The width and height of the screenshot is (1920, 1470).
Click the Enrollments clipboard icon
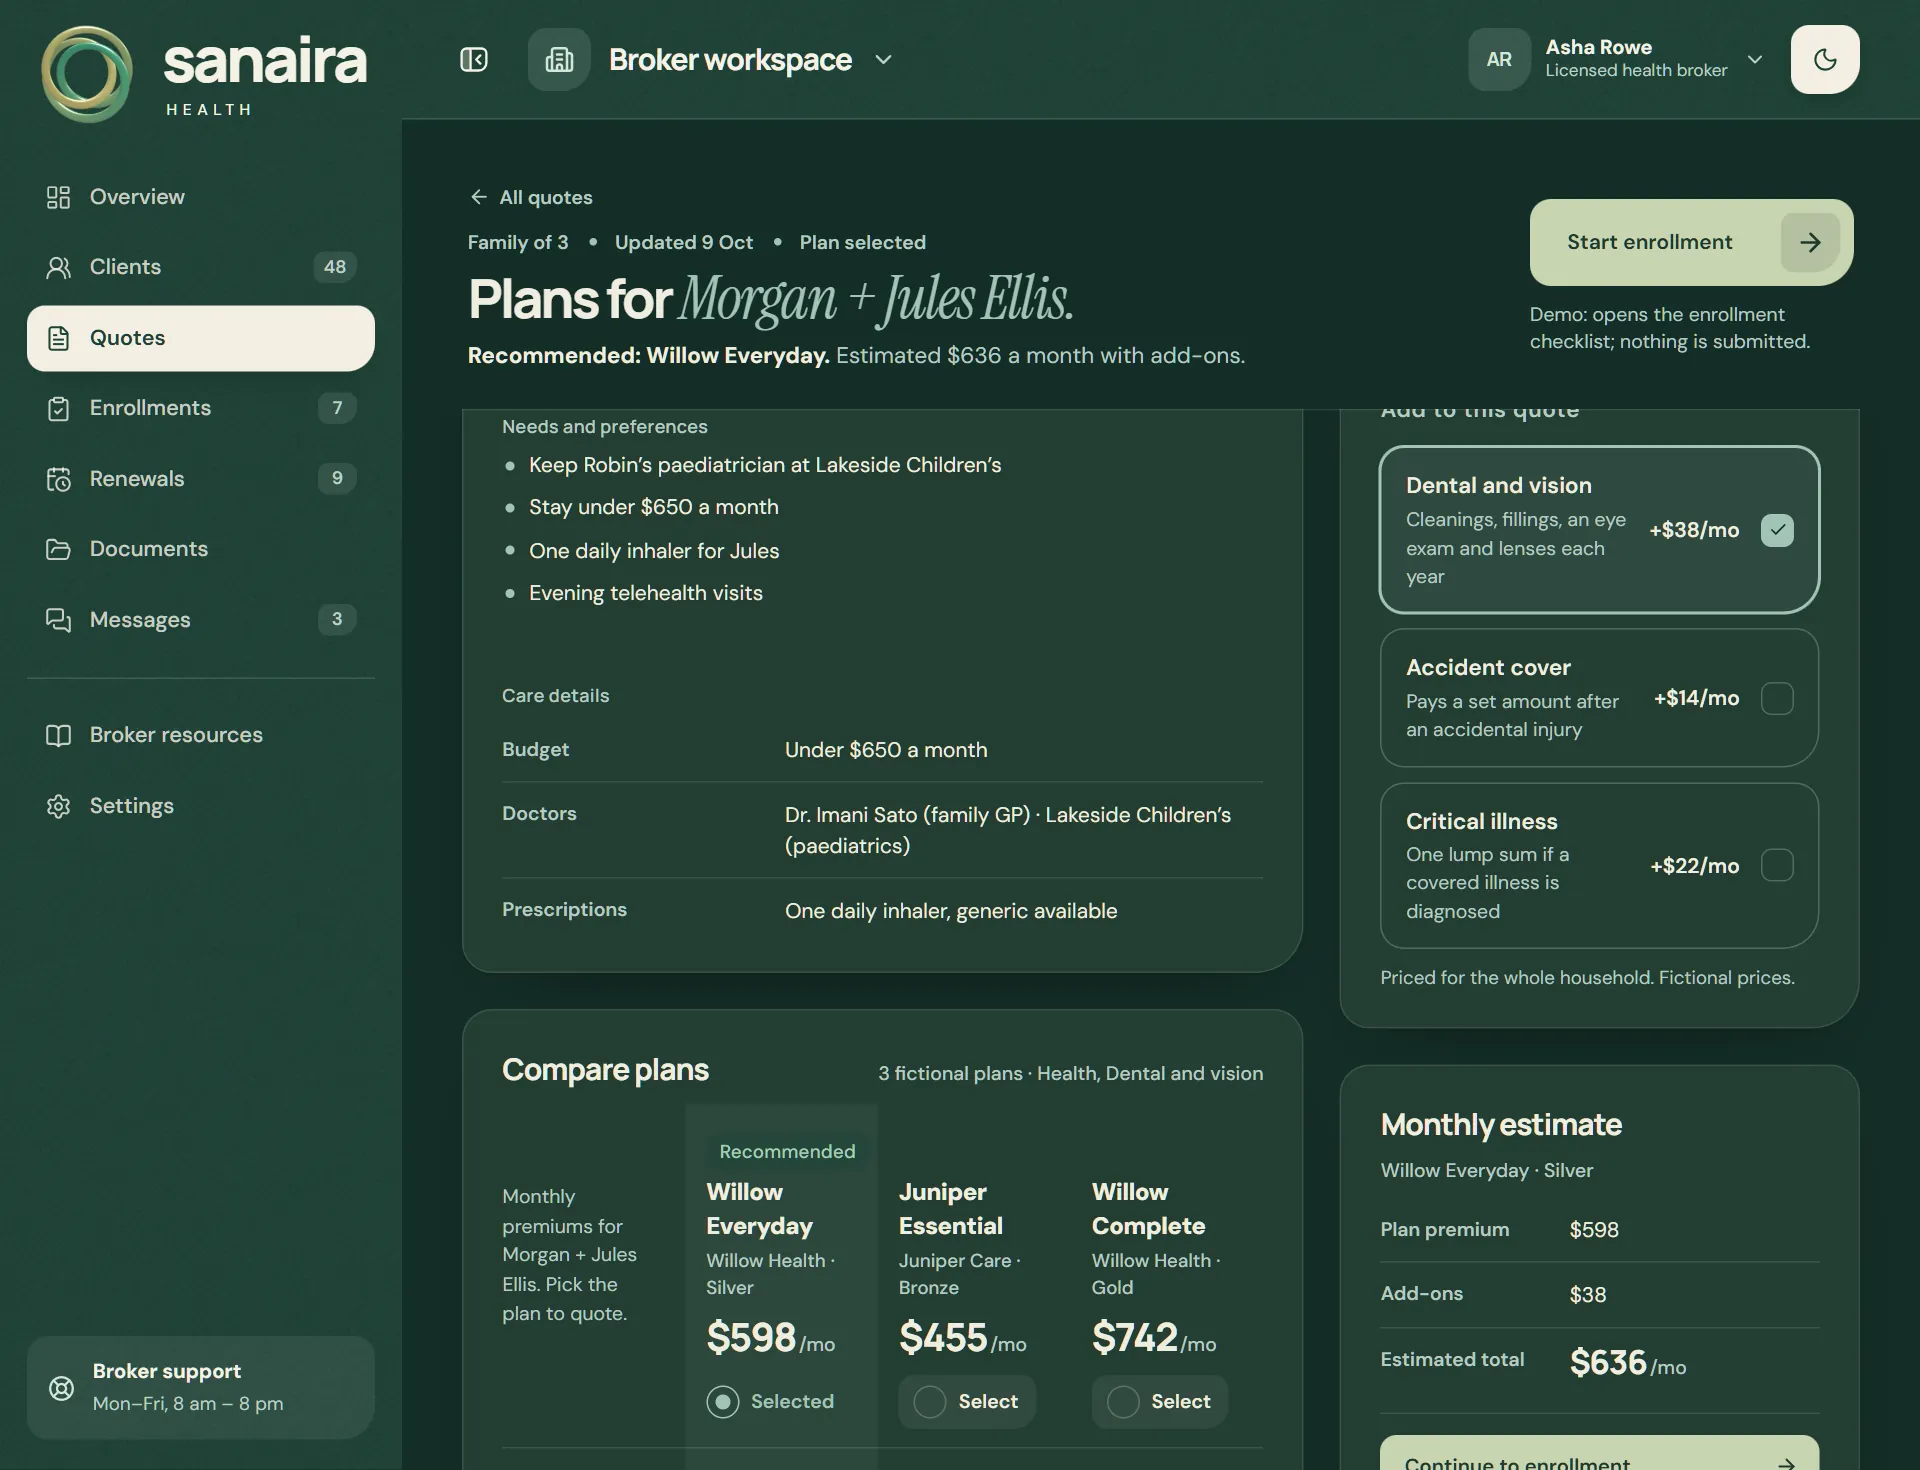(x=58, y=408)
